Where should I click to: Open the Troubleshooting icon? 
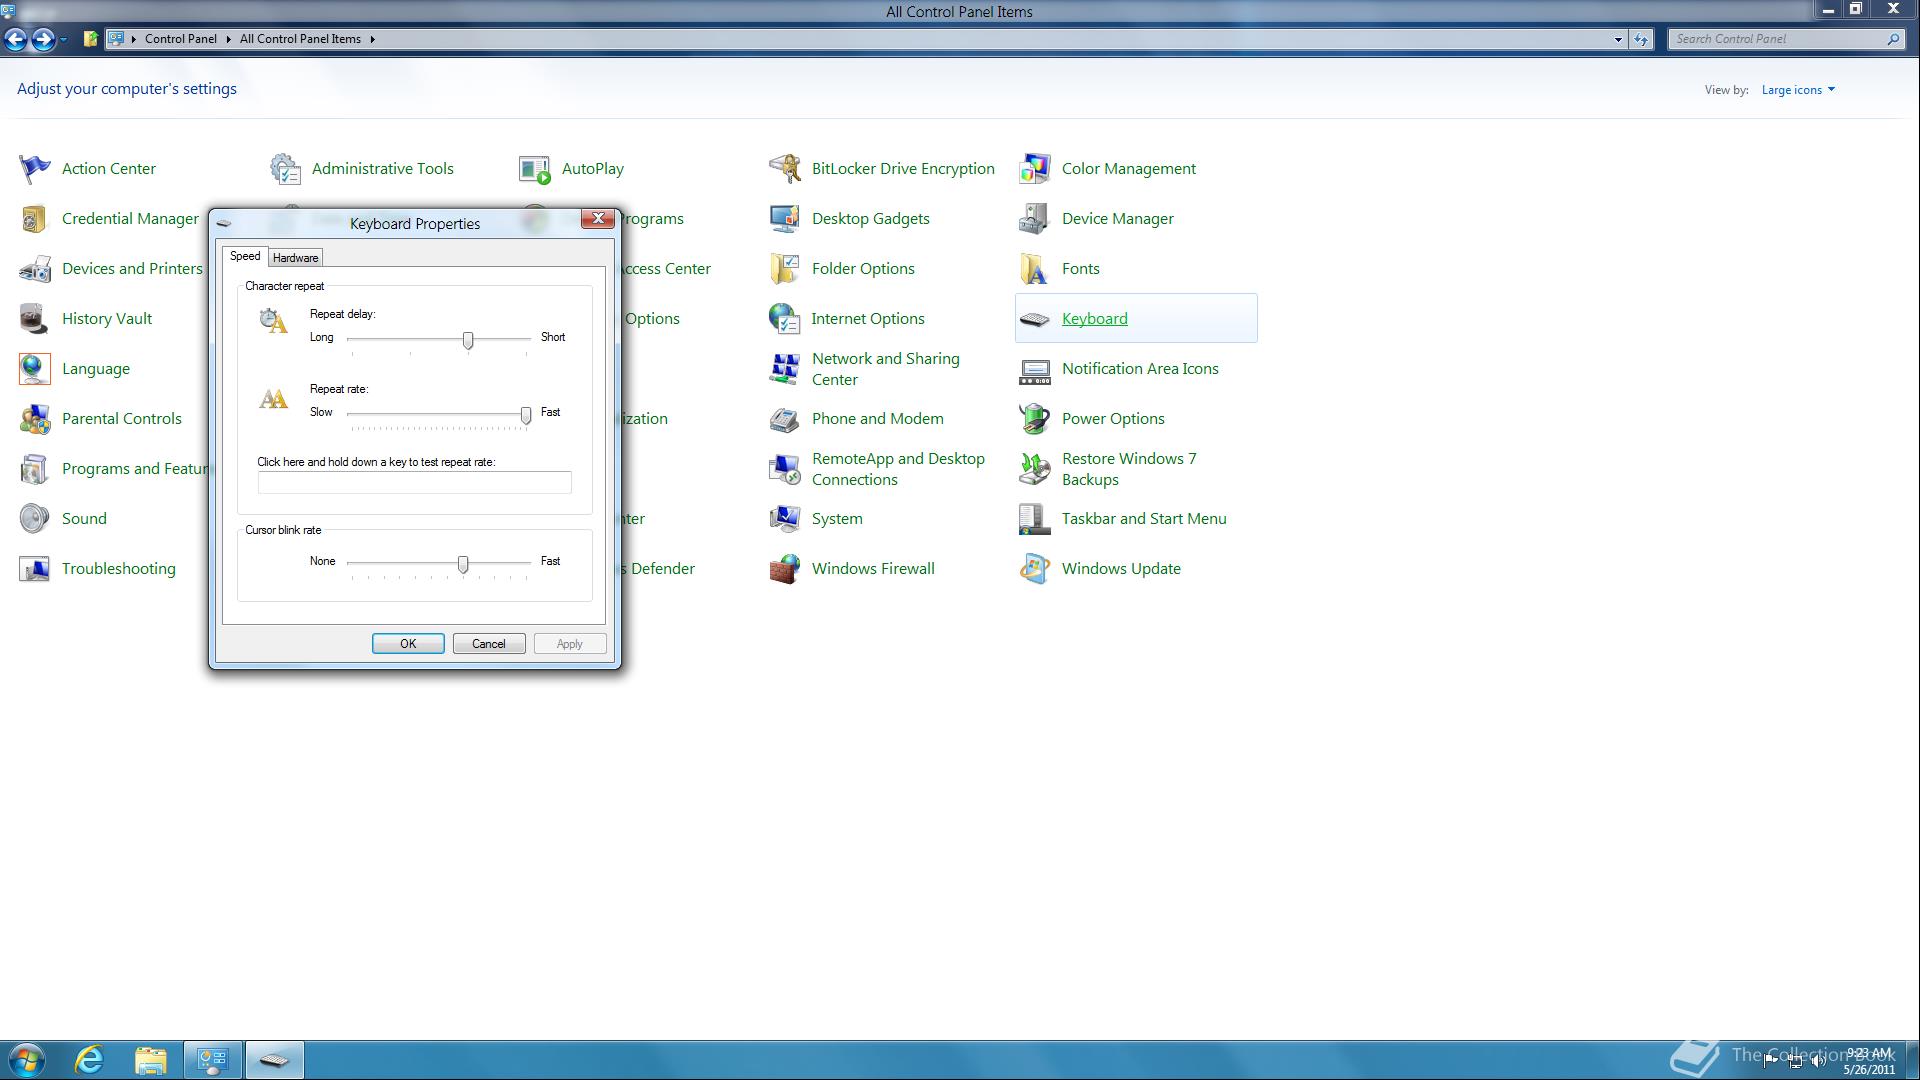(35, 569)
